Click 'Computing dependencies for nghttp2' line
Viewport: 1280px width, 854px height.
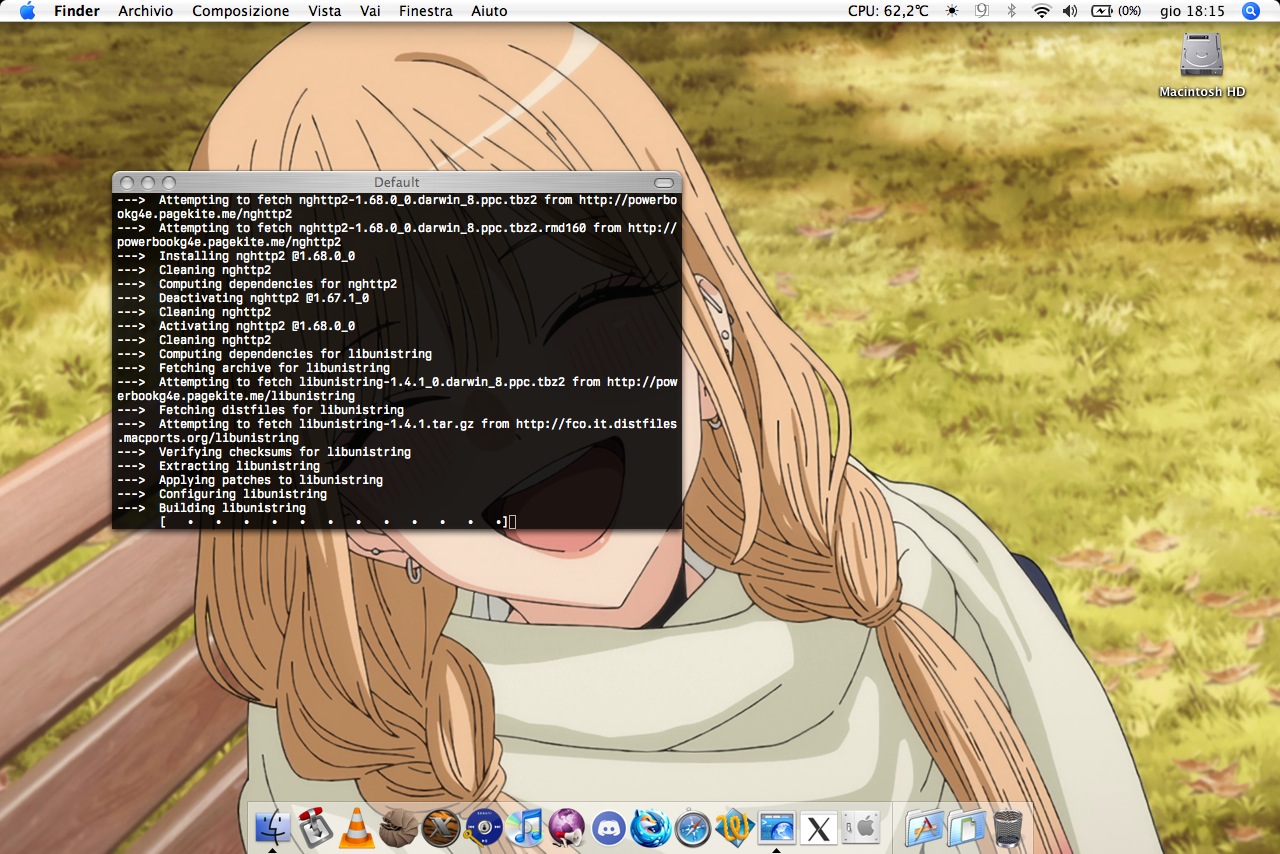click(x=257, y=284)
